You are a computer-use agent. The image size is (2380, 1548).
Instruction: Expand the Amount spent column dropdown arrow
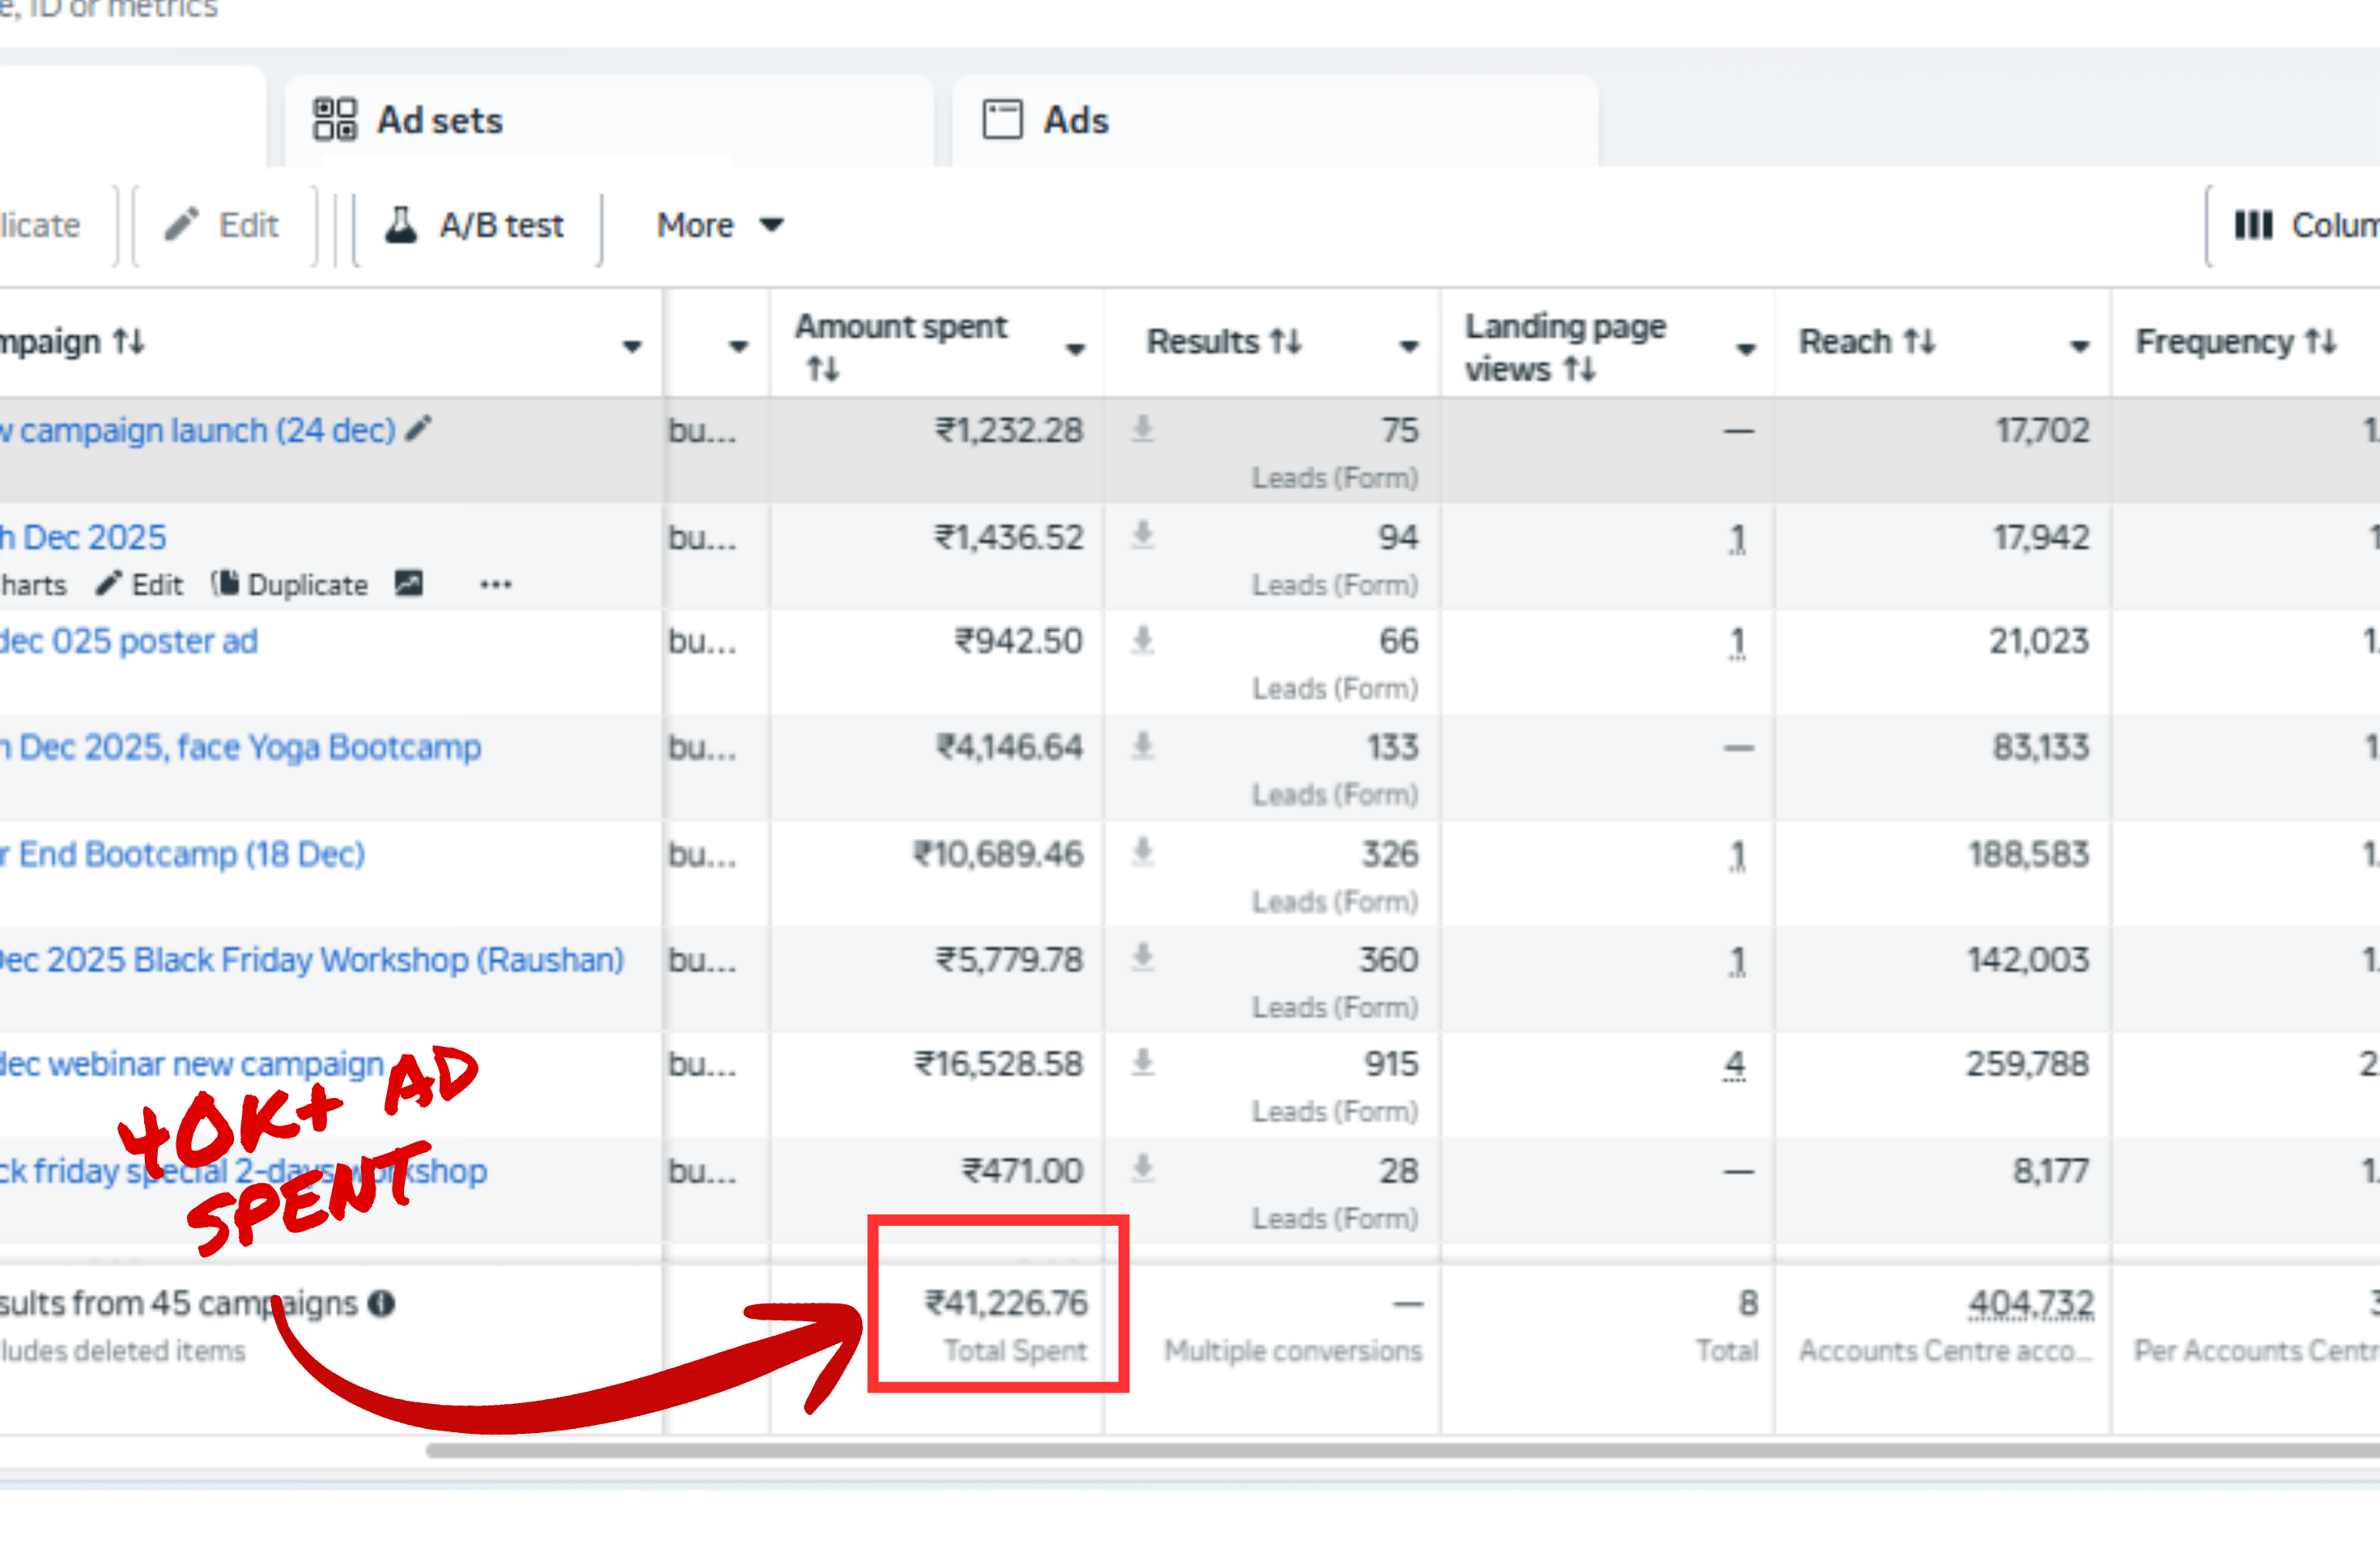click(x=1075, y=348)
